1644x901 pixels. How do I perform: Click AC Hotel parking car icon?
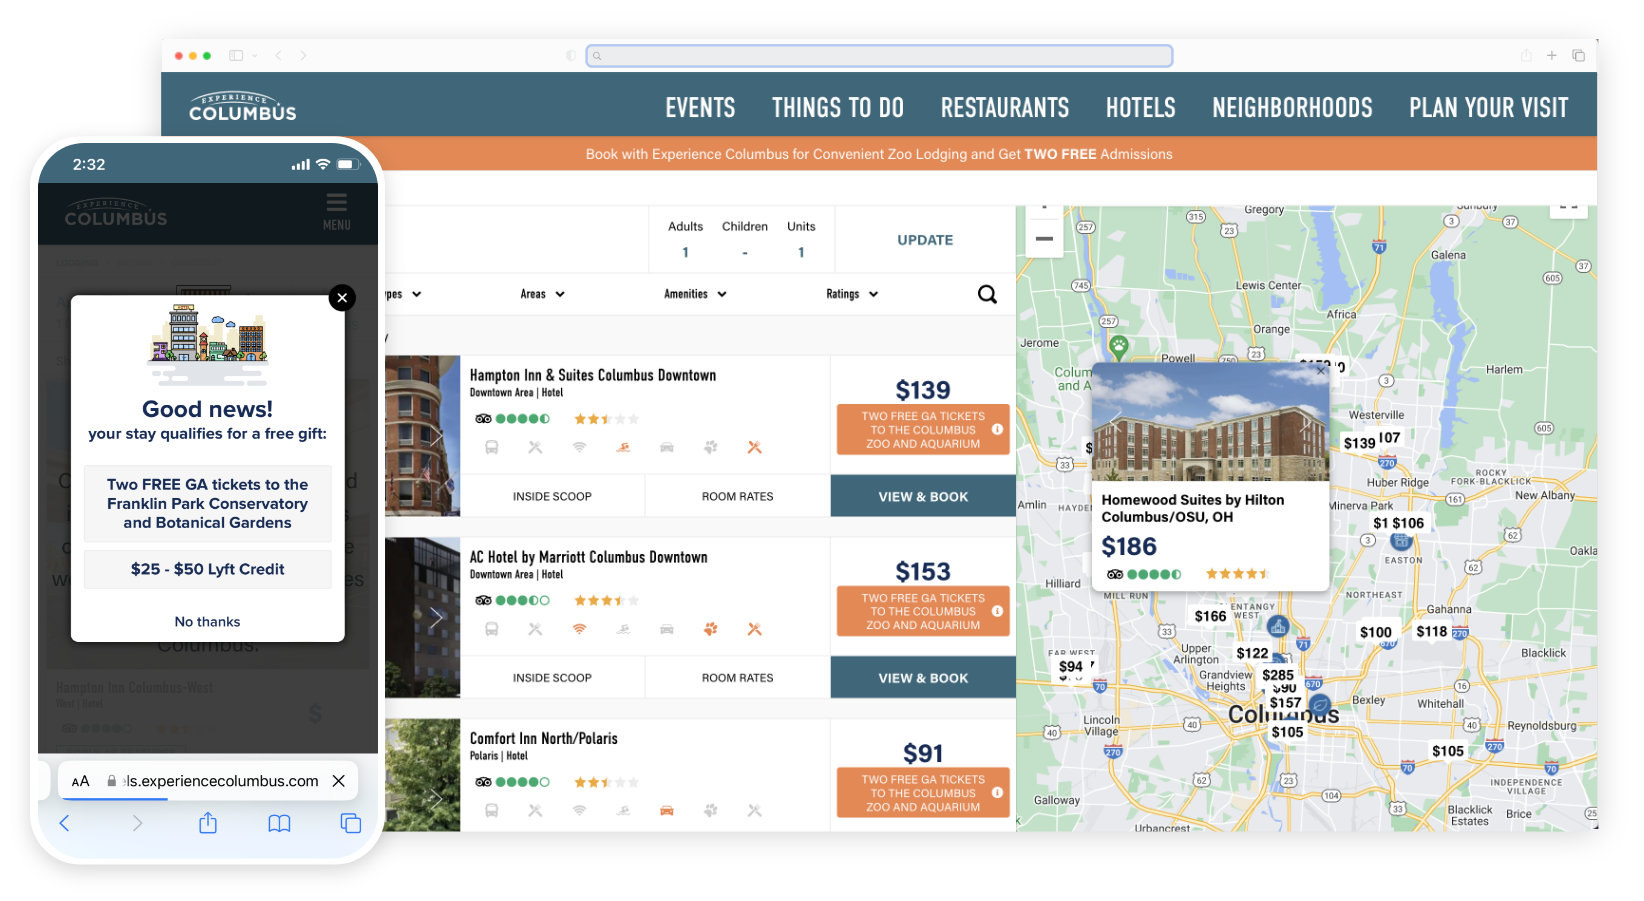point(667,629)
